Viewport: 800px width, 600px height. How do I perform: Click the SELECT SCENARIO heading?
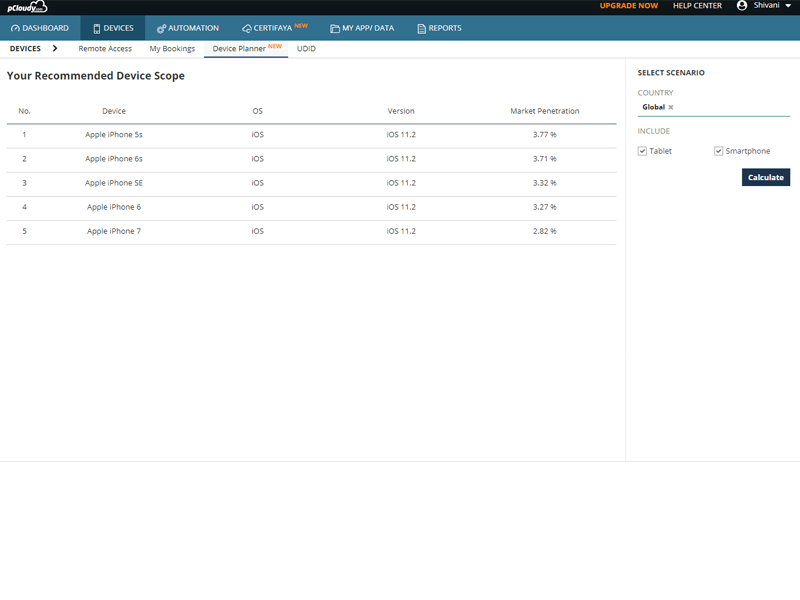coord(671,72)
